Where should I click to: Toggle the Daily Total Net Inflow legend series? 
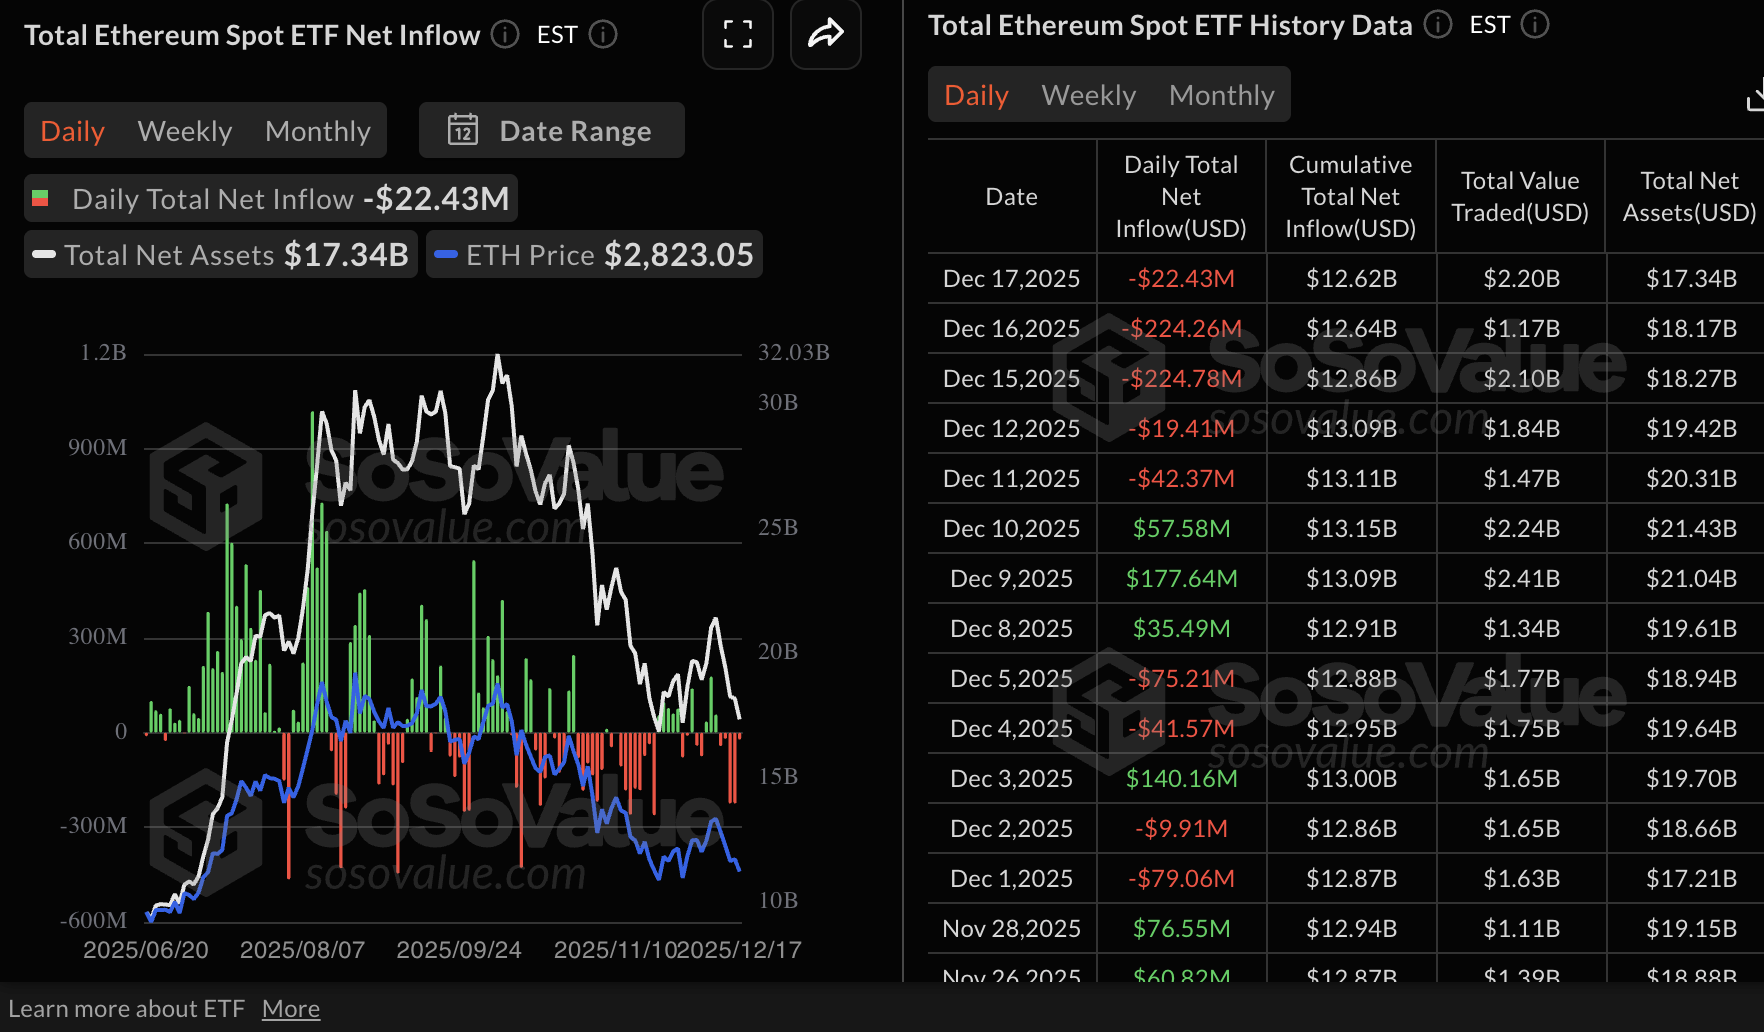(x=270, y=198)
